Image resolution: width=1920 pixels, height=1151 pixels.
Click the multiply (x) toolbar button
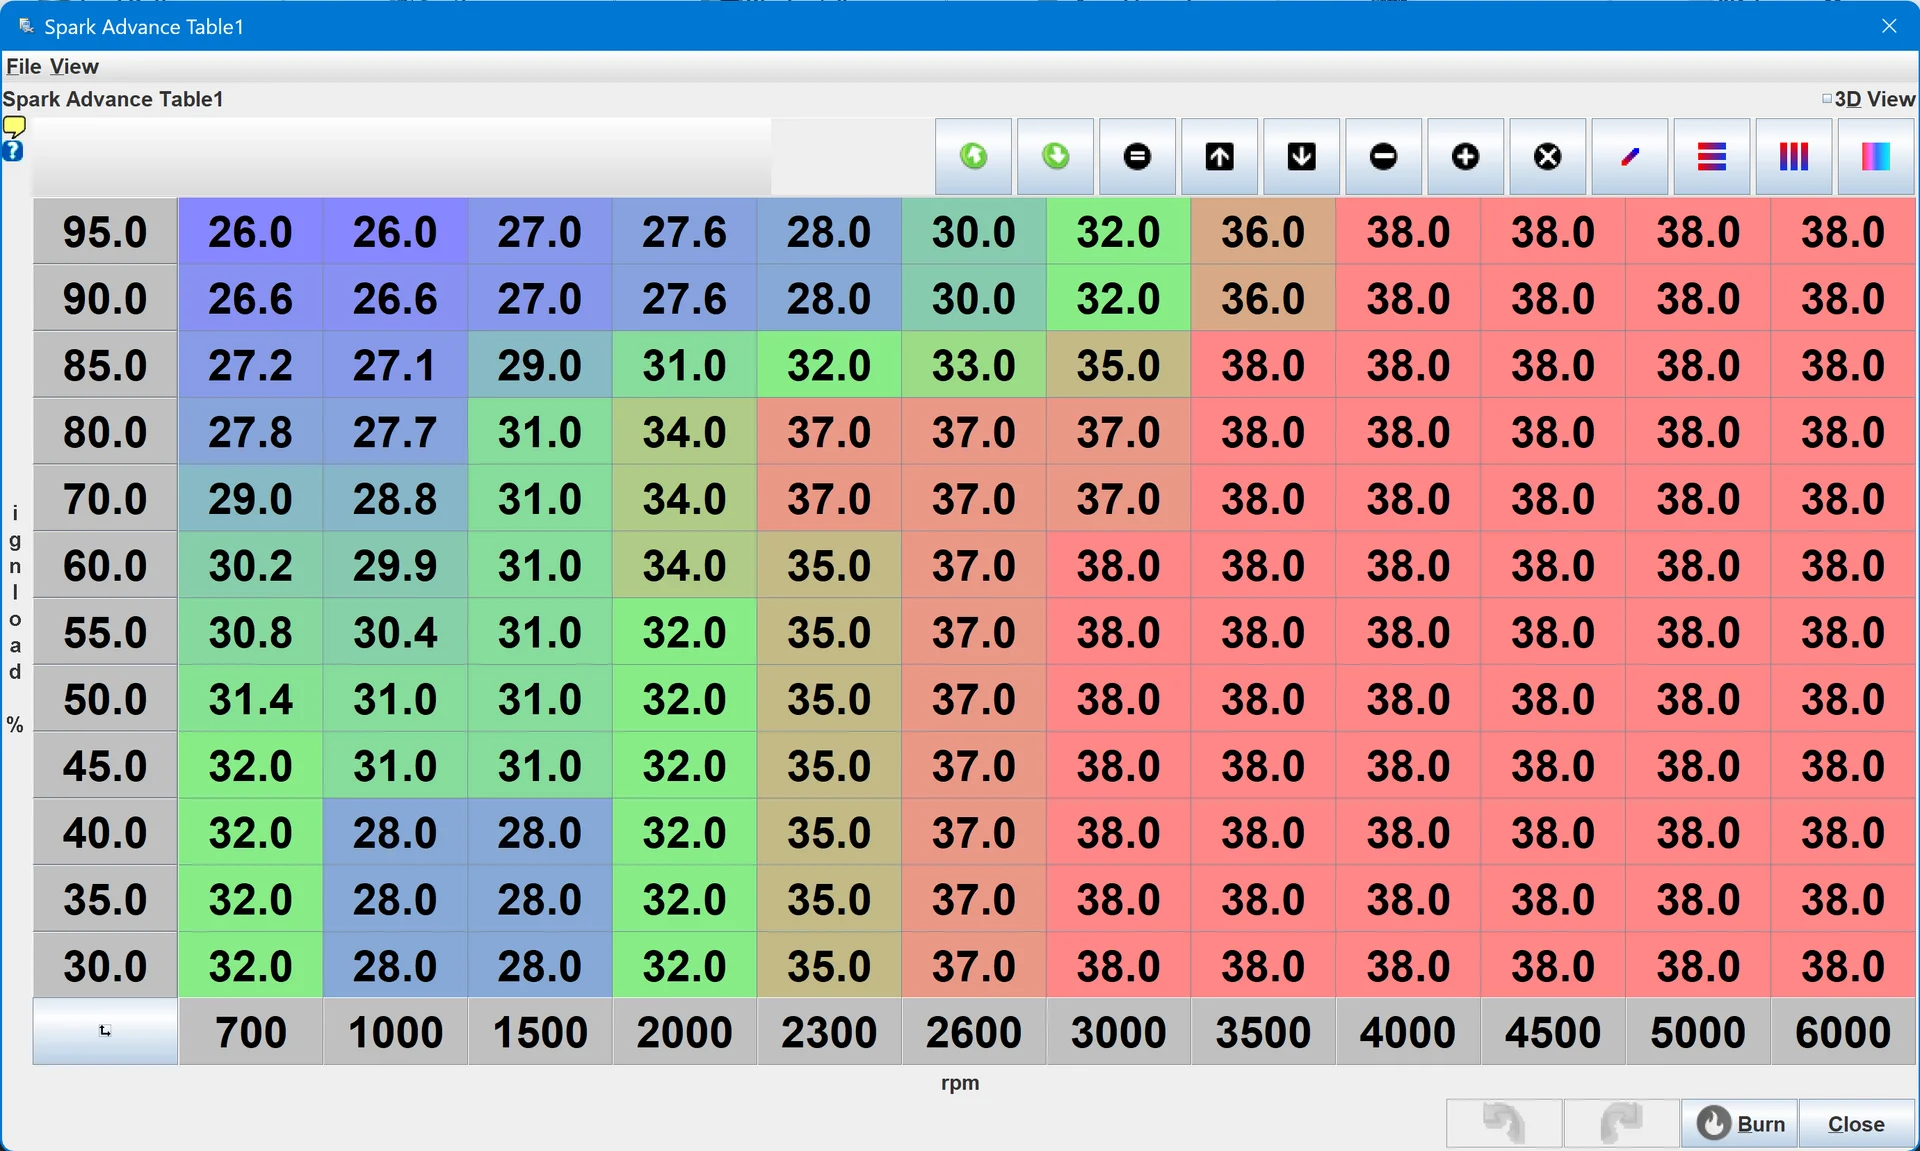(1547, 157)
